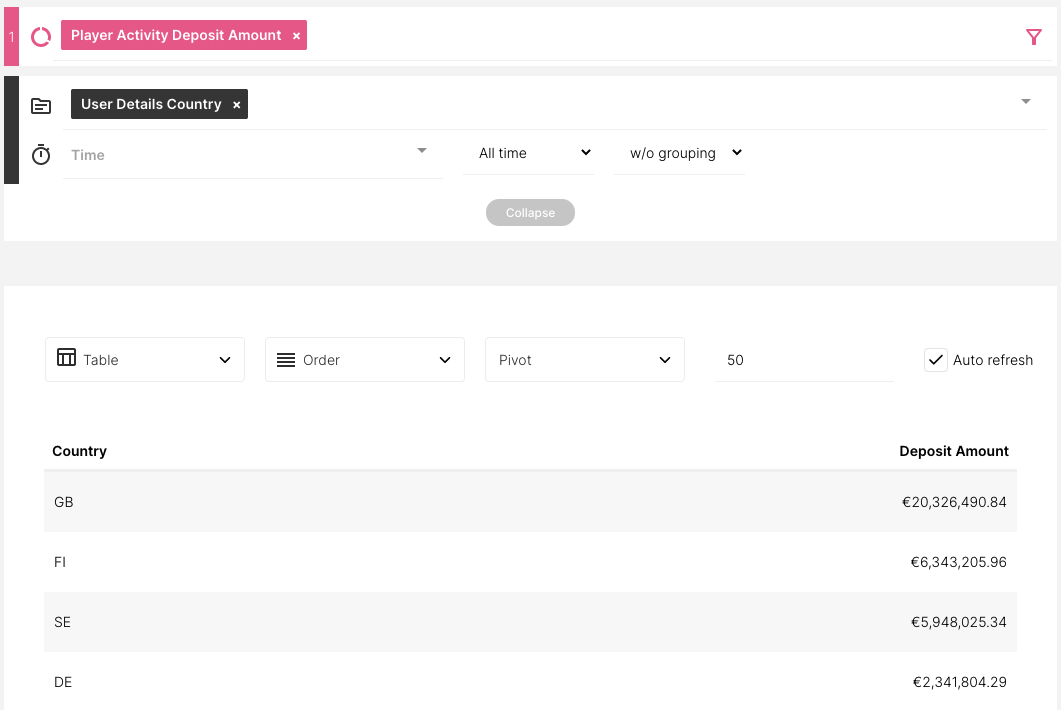1061x710 pixels.
Task: Remove the Player Activity Deposit Amount tag
Action: pos(296,36)
